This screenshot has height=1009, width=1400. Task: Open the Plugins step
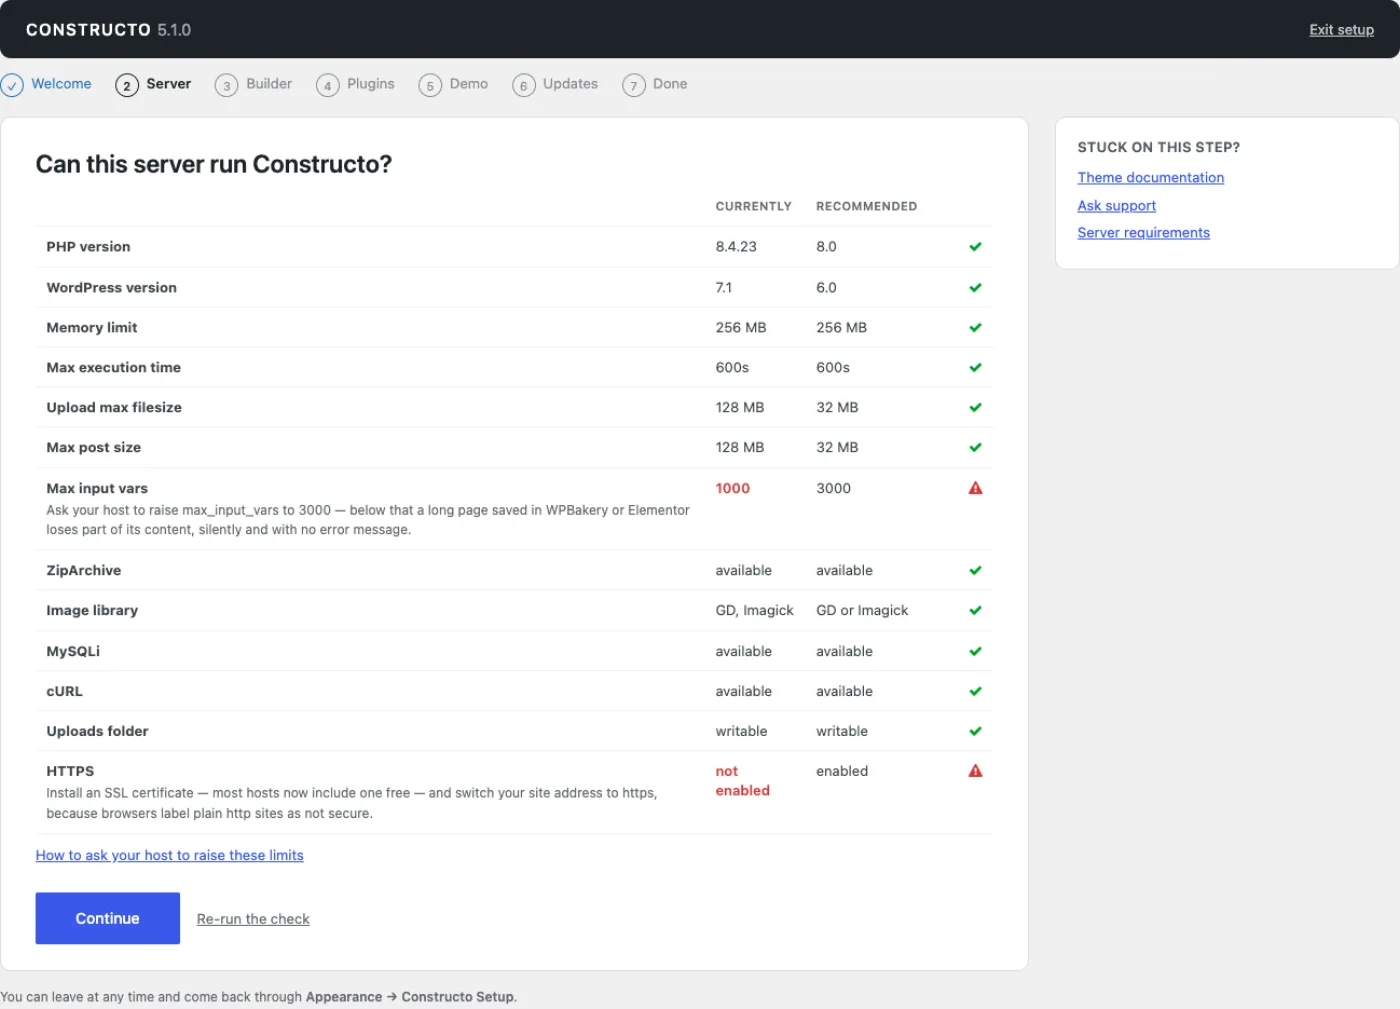[371, 84]
